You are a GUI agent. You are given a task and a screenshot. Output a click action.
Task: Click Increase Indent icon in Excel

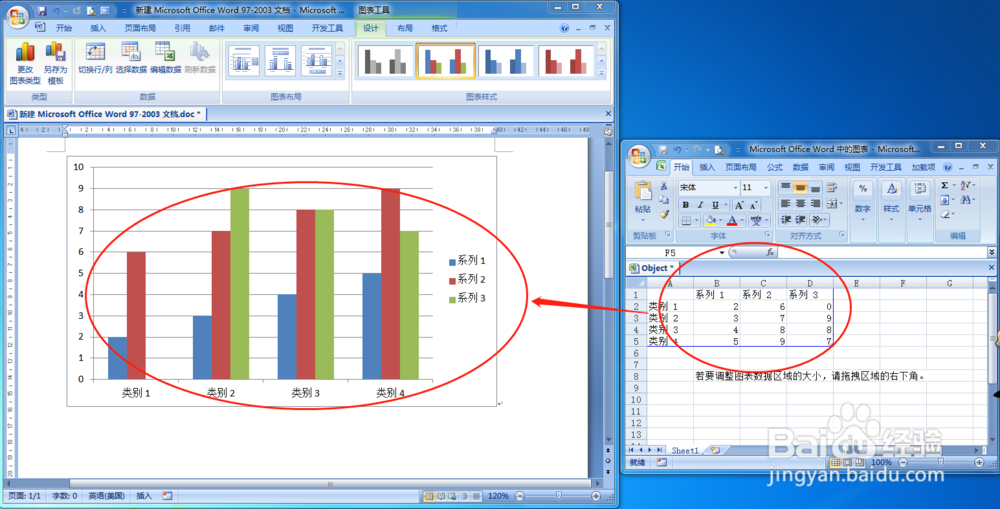pos(800,220)
